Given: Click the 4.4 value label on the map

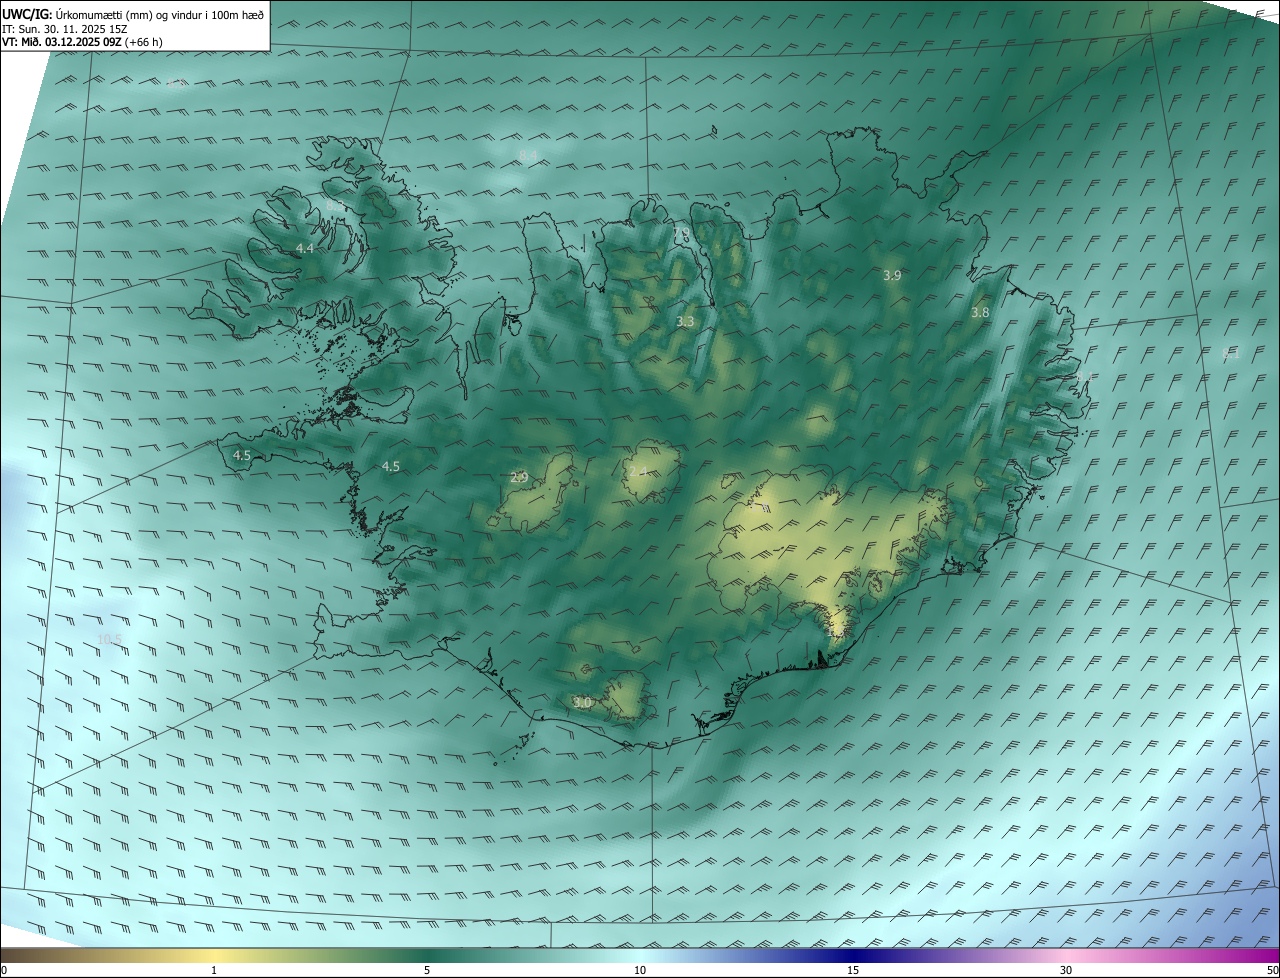Looking at the screenshot, I should [304, 248].
